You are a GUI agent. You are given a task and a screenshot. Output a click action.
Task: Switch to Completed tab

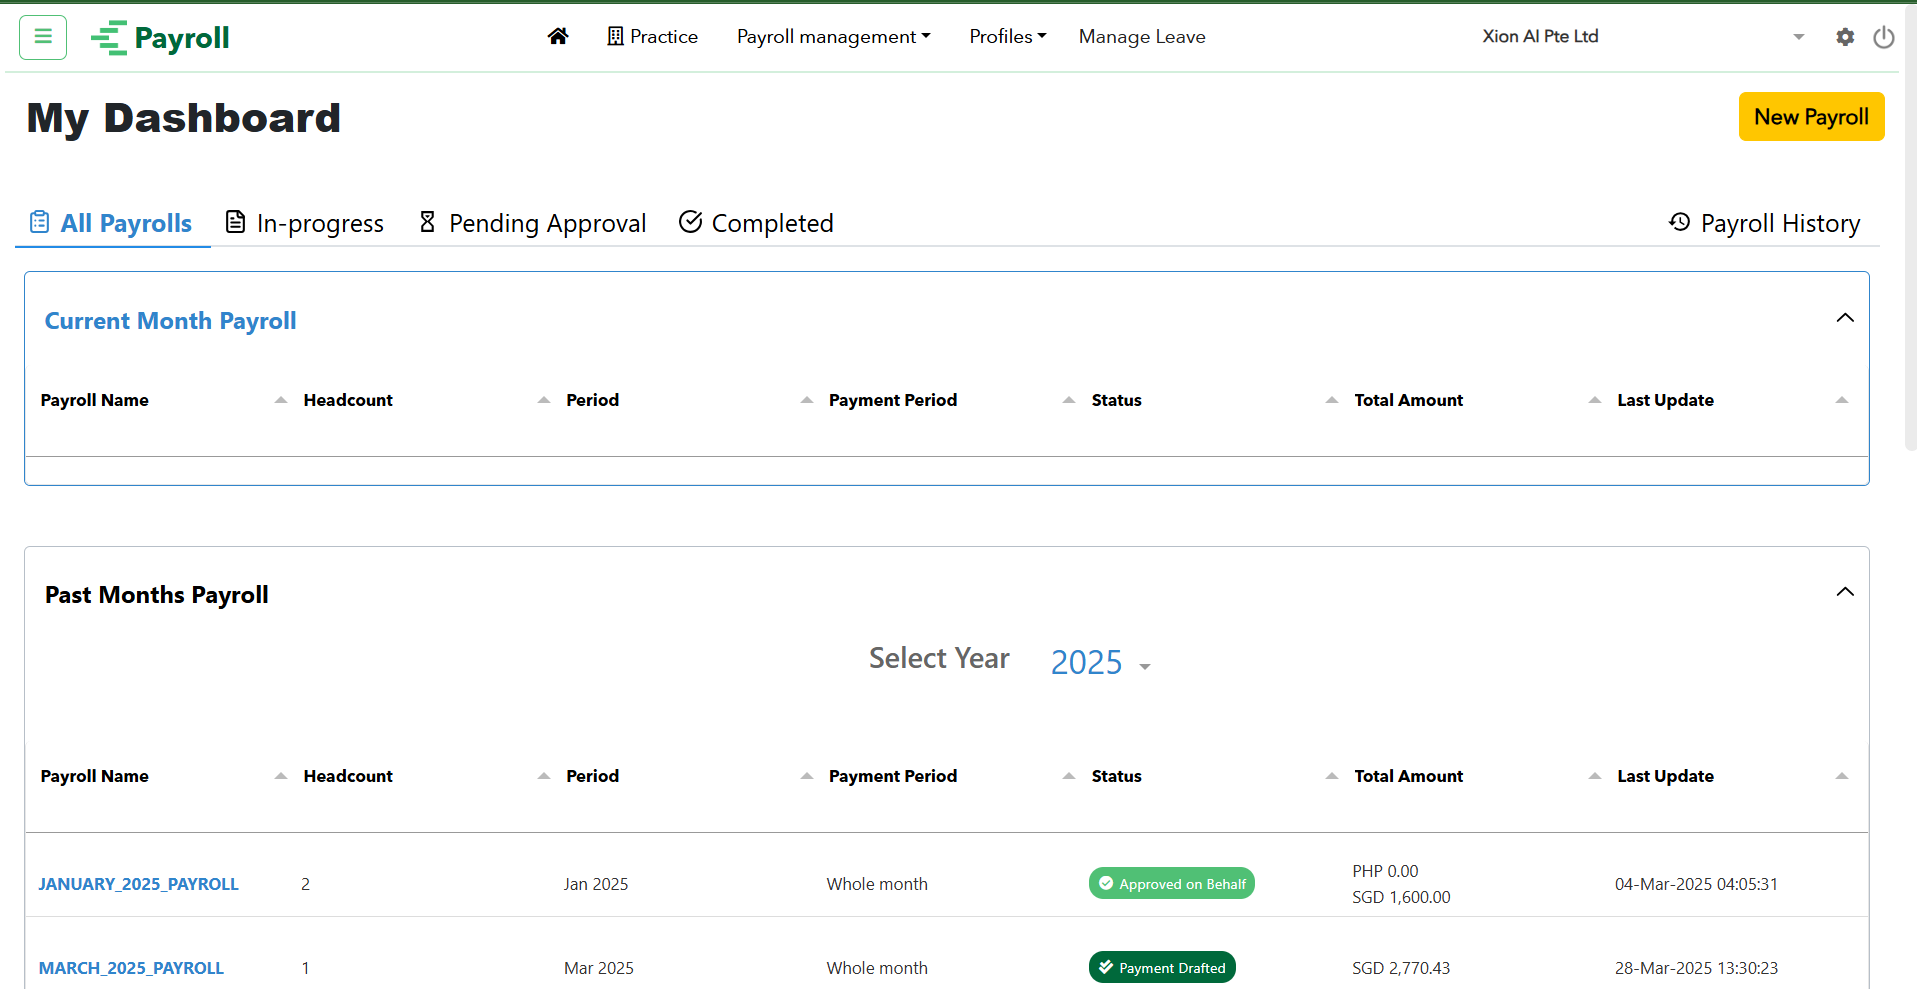point(756,223)
